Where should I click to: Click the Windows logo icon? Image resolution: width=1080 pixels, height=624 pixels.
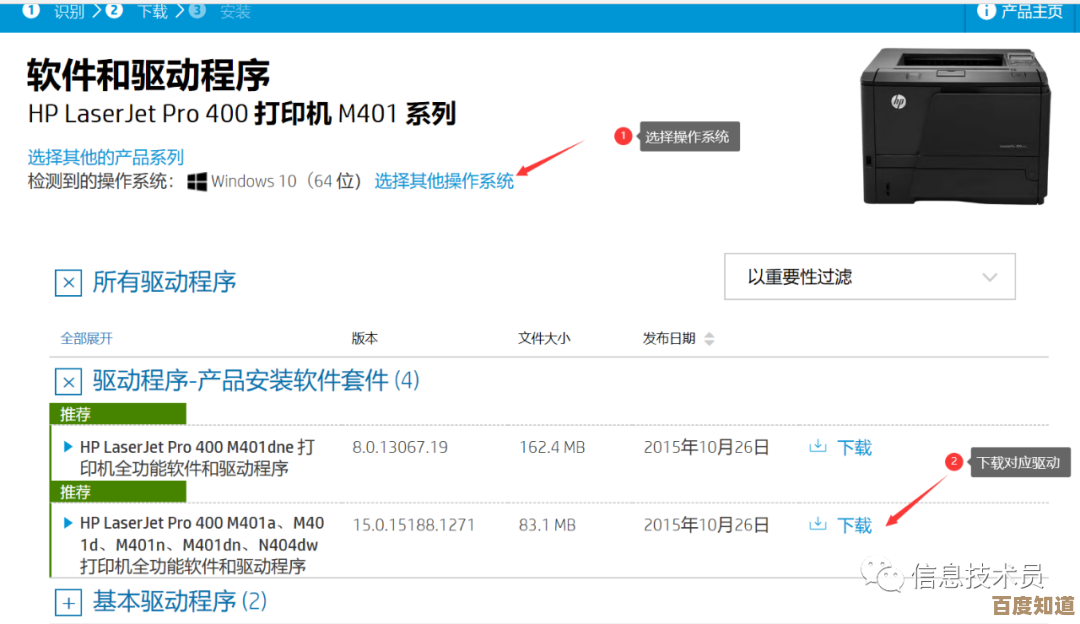coord(197,181)
